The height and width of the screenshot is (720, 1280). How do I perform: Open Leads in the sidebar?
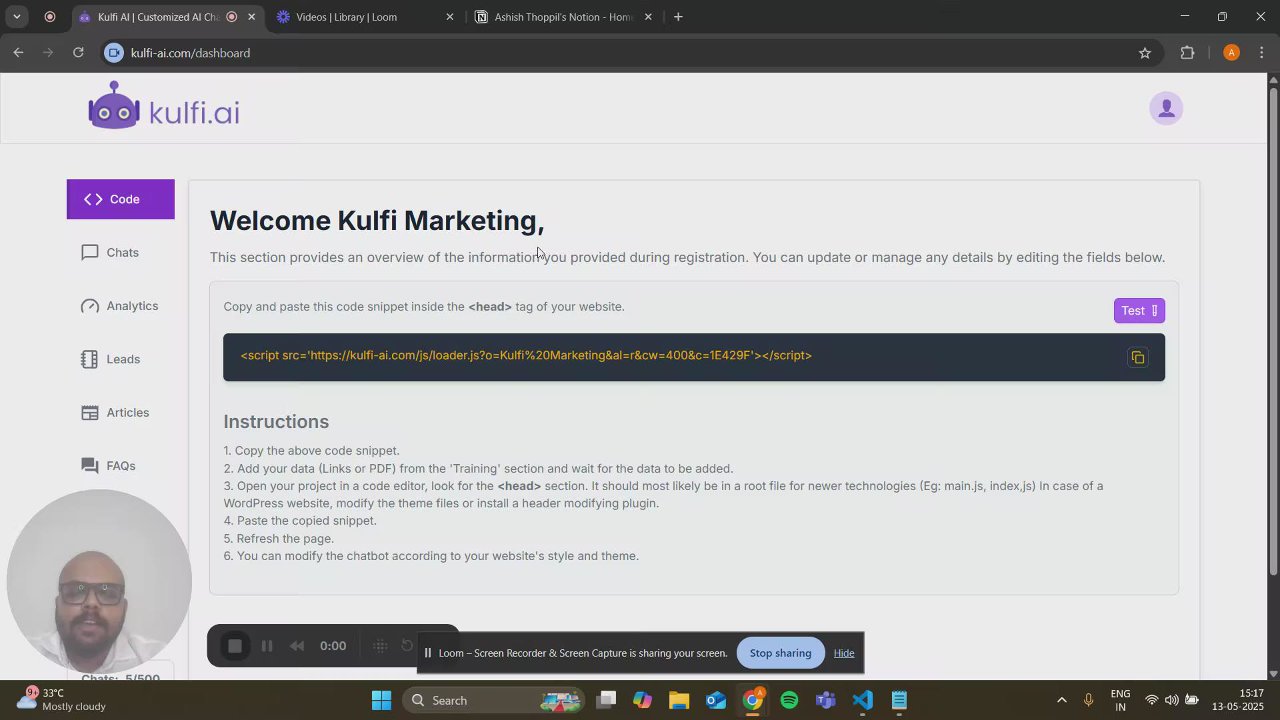point(110,359)
